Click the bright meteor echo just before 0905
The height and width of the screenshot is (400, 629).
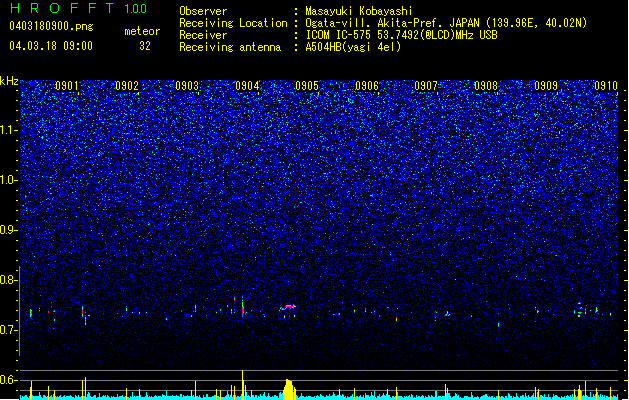[288, 308]
